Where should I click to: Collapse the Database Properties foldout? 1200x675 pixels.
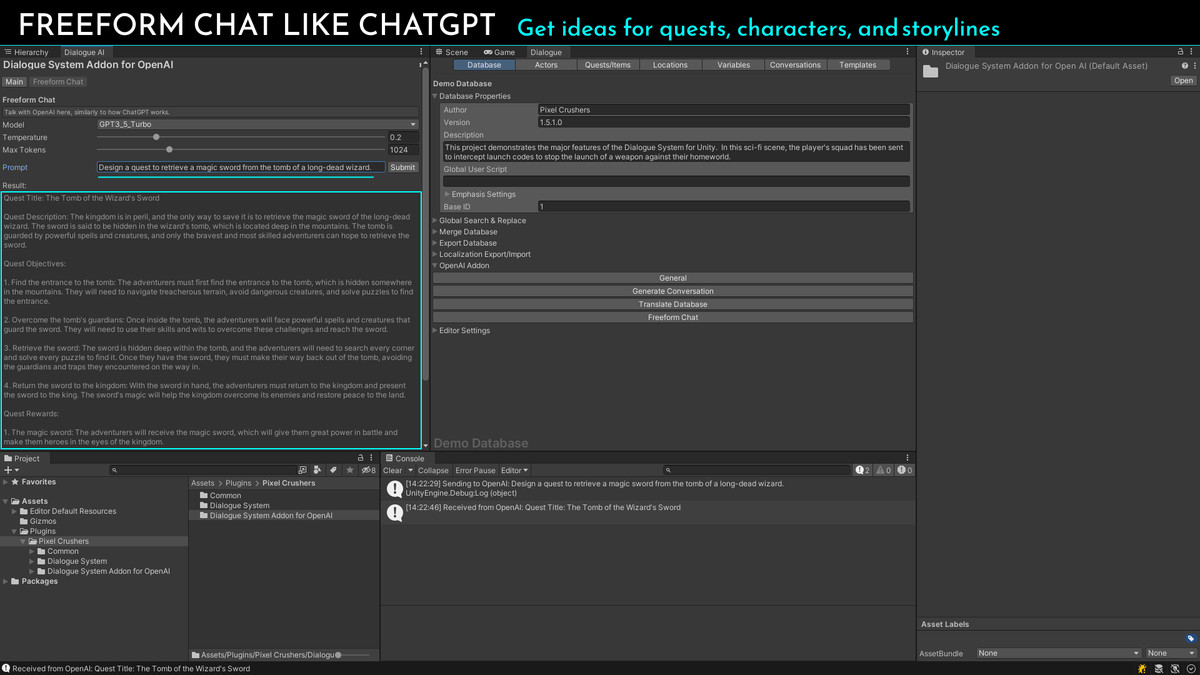tap(435, 96)
